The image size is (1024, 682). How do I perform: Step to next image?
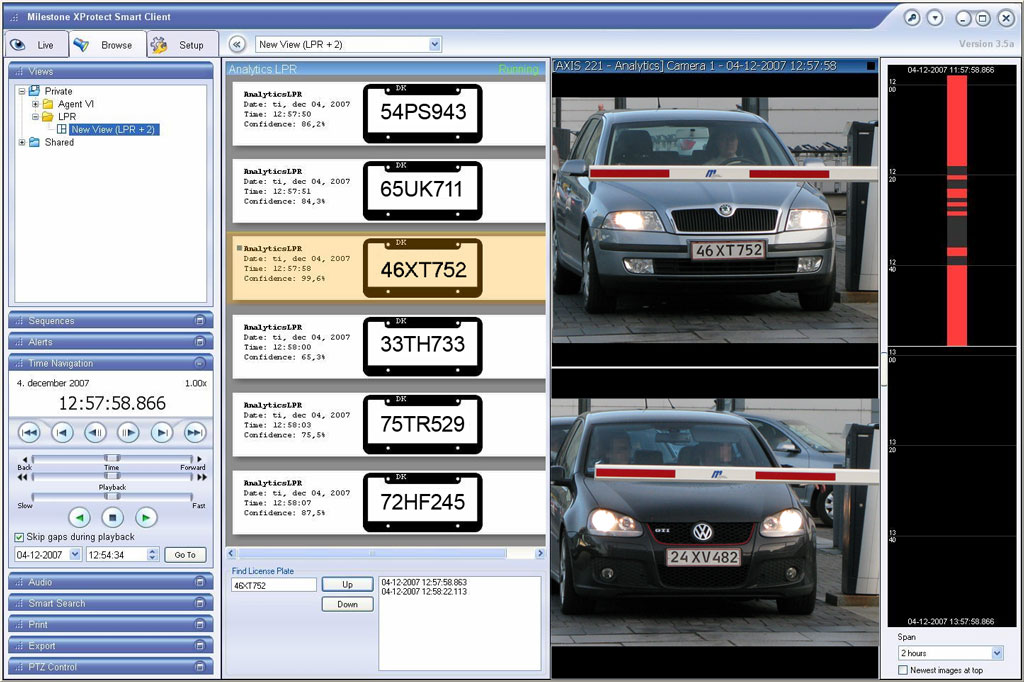point(129,432)
